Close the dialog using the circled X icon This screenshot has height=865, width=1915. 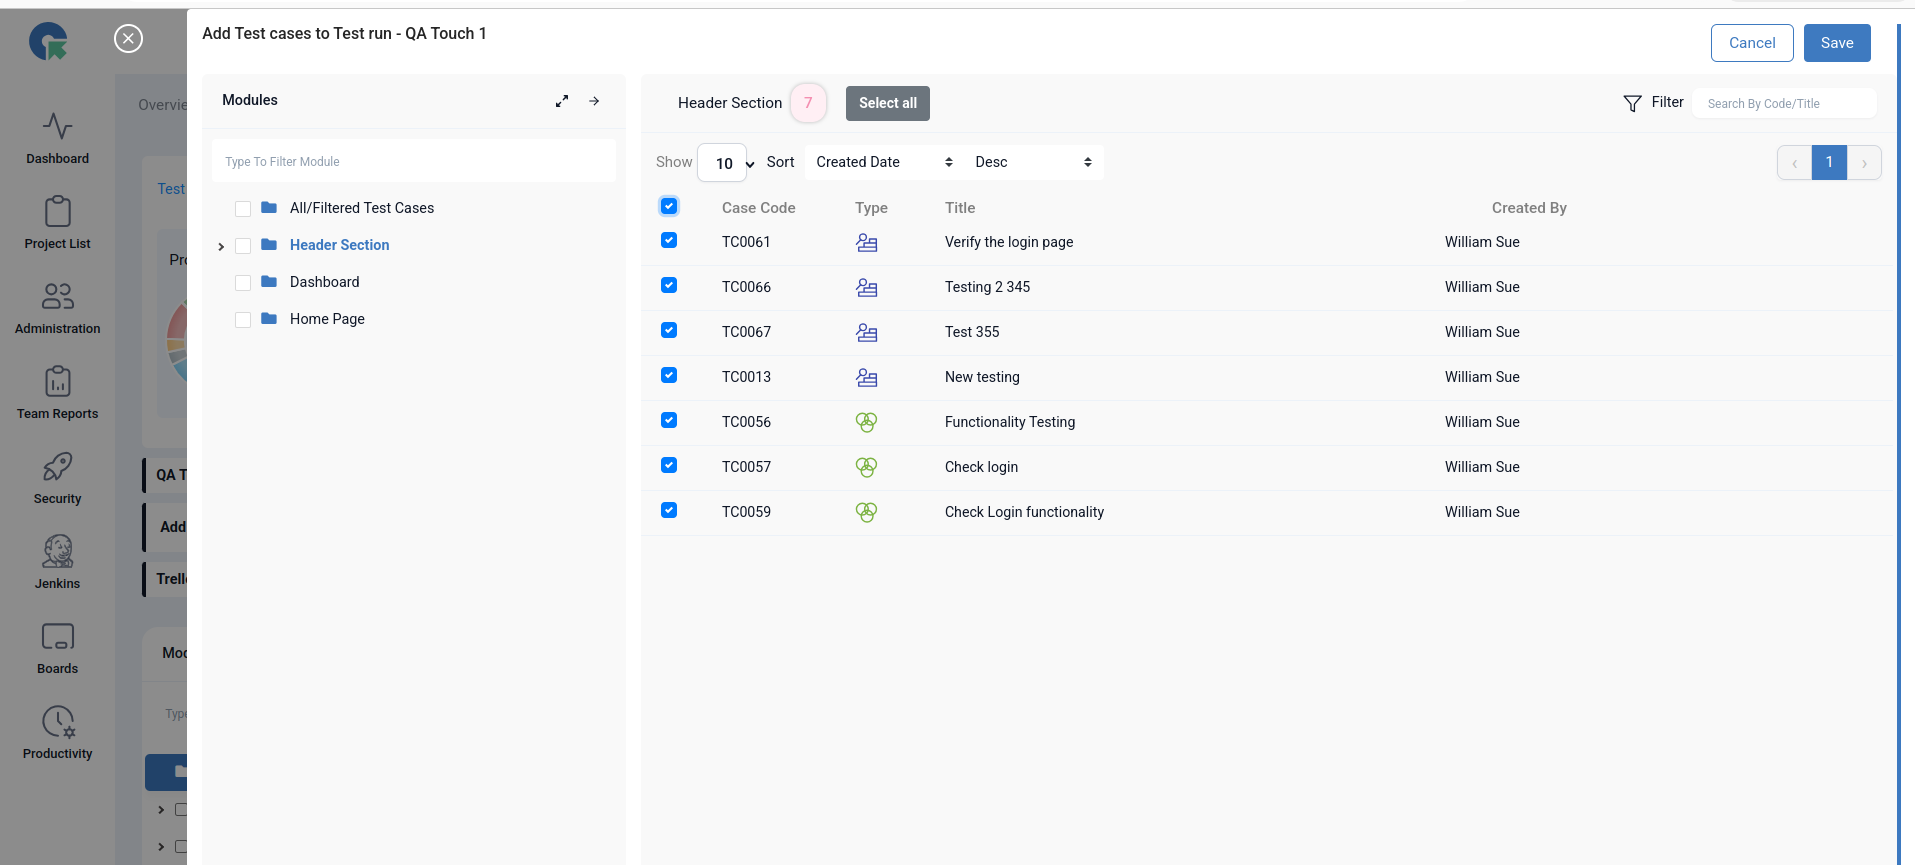pyautogui.click(x=128, y=39)
